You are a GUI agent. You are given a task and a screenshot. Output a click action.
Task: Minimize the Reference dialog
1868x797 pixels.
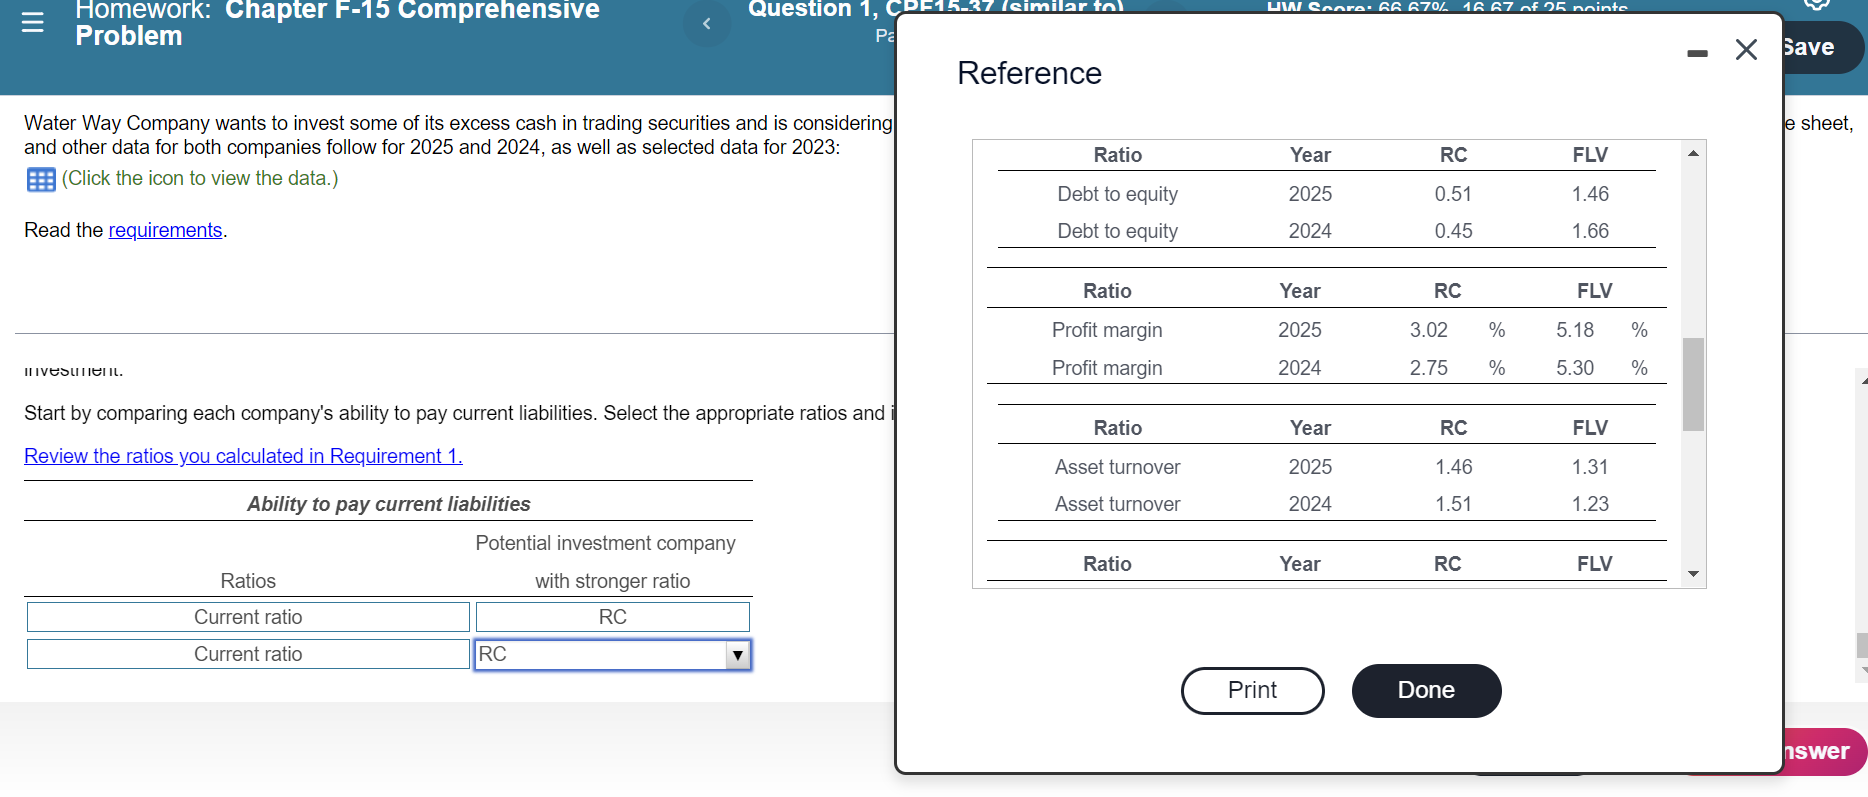[x=1697, y=53]
